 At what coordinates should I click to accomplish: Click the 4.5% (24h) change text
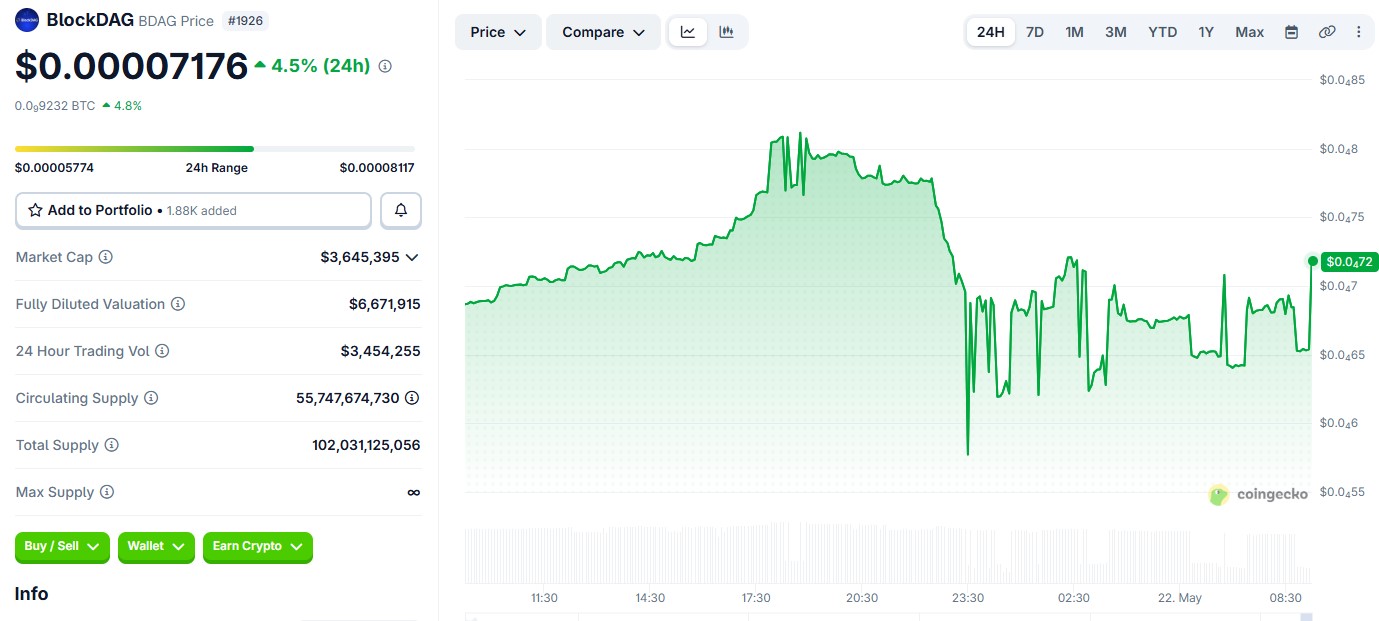(x=320, y=66)
